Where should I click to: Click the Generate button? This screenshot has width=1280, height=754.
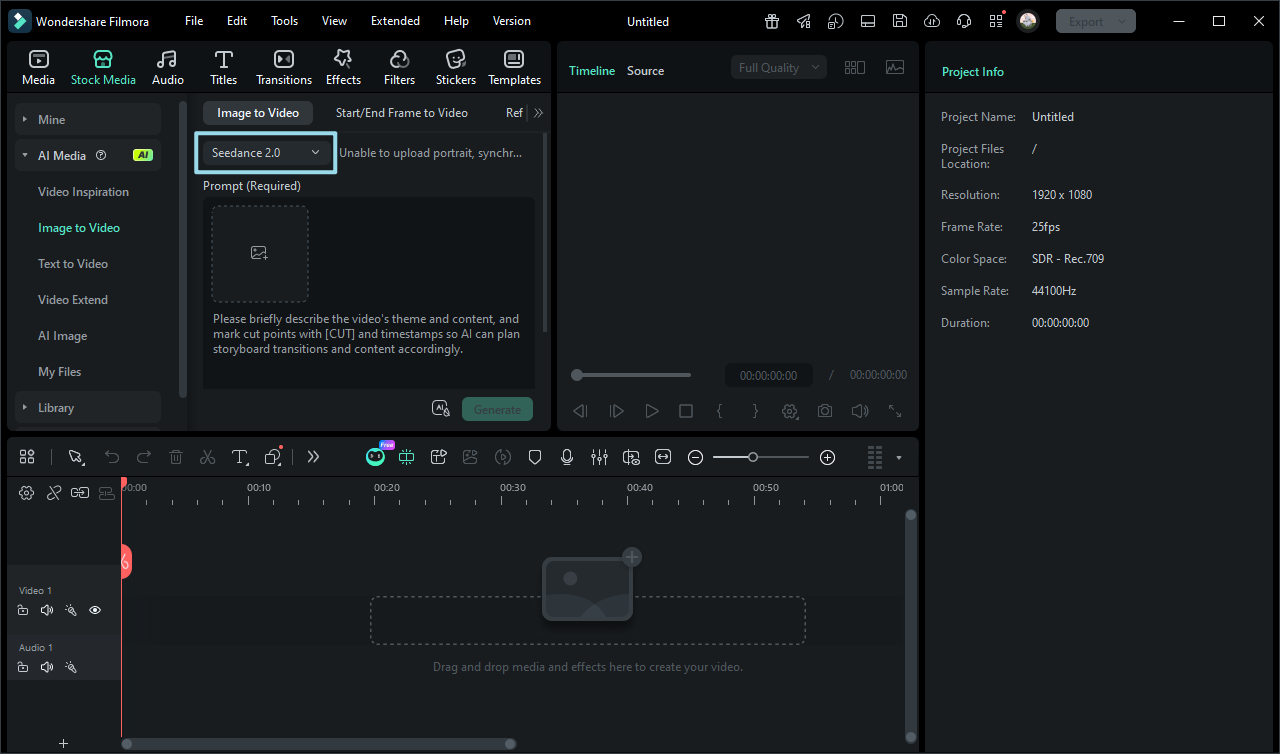coord(497,408)
